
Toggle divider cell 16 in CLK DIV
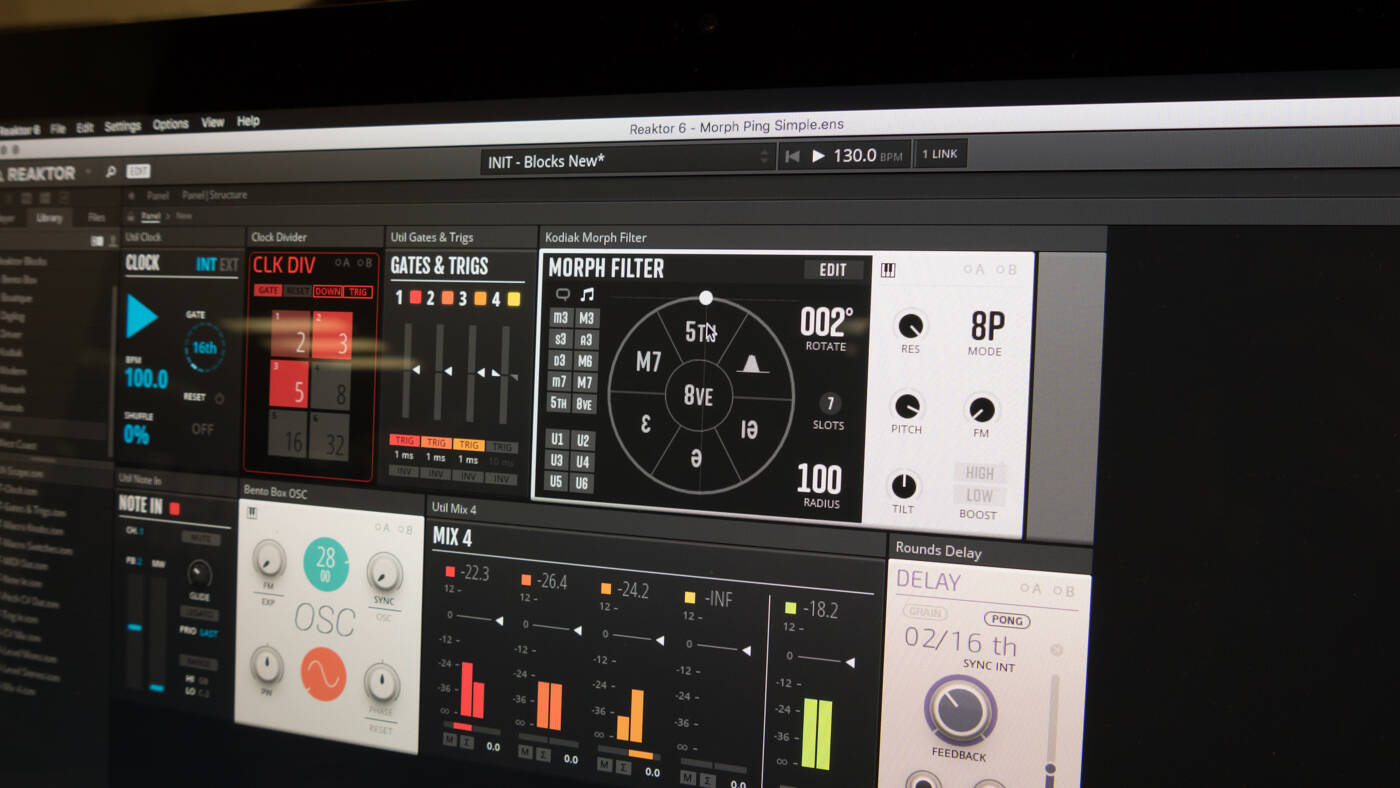(287, 434)
